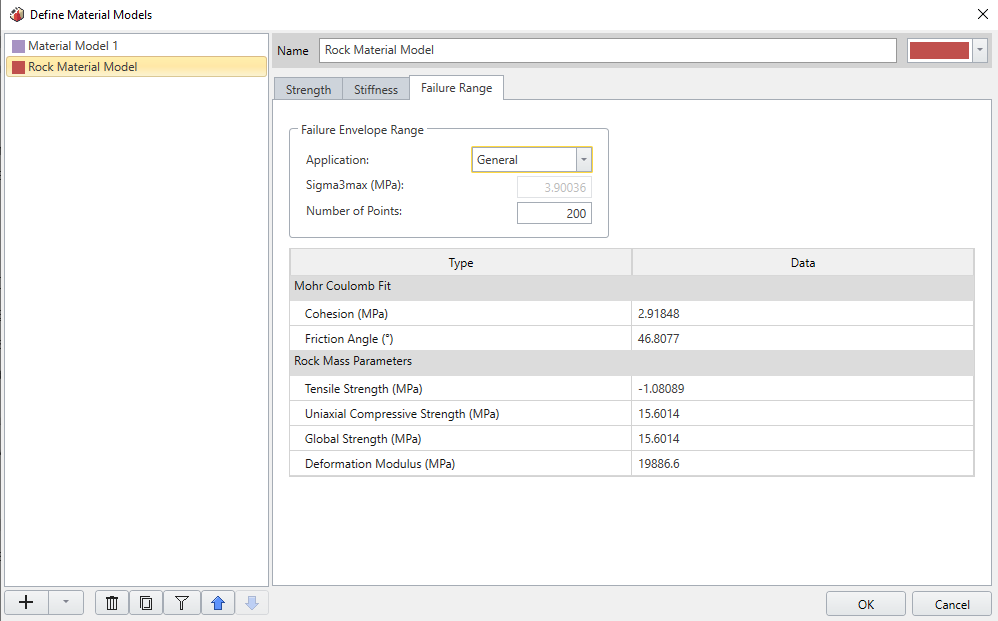
Task: Expand the Application dropdown set to General
Action: [583, 160]
